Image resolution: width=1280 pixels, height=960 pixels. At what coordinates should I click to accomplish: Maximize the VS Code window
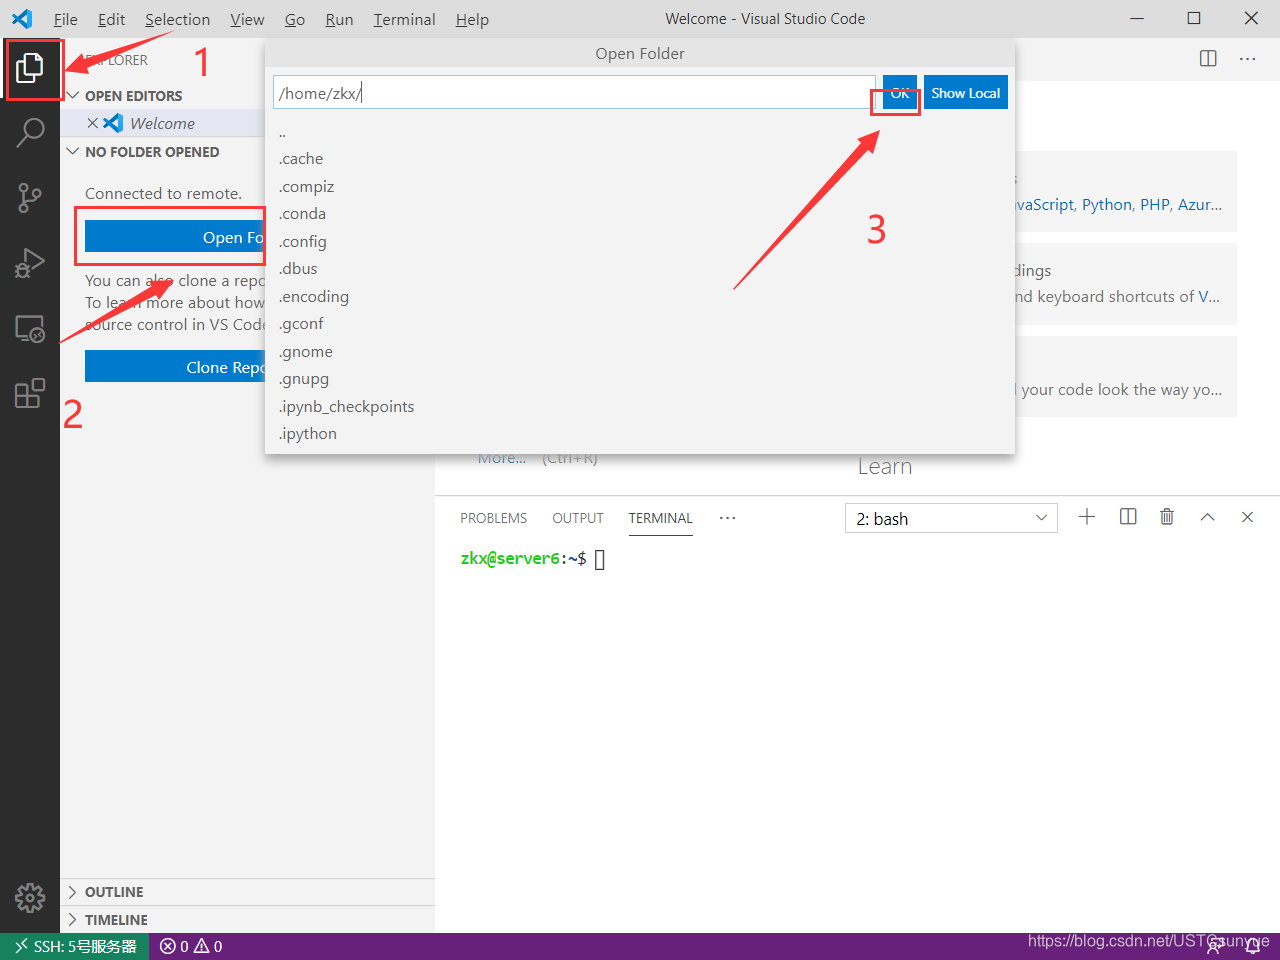pos(1194,18)
